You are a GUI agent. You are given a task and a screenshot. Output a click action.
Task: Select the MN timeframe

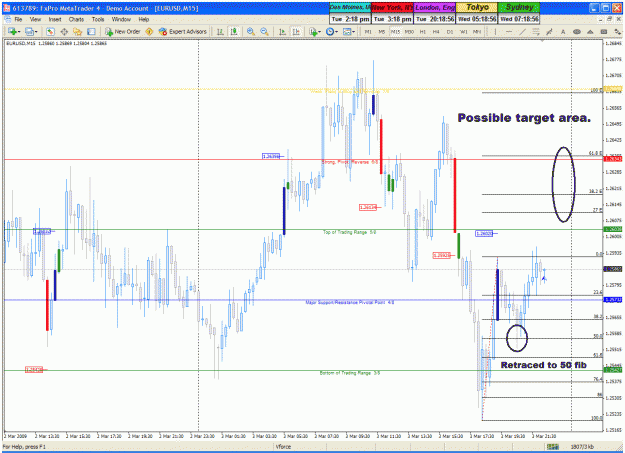(x=477, y=32)
